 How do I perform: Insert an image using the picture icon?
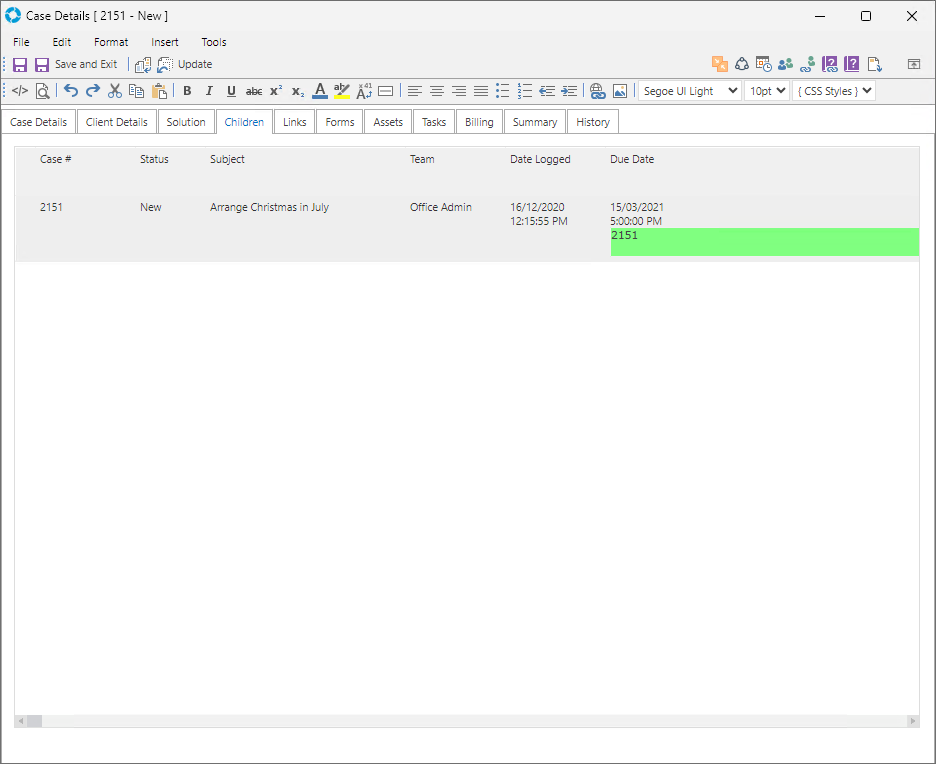pyautogui.click(x=620, y=91)
